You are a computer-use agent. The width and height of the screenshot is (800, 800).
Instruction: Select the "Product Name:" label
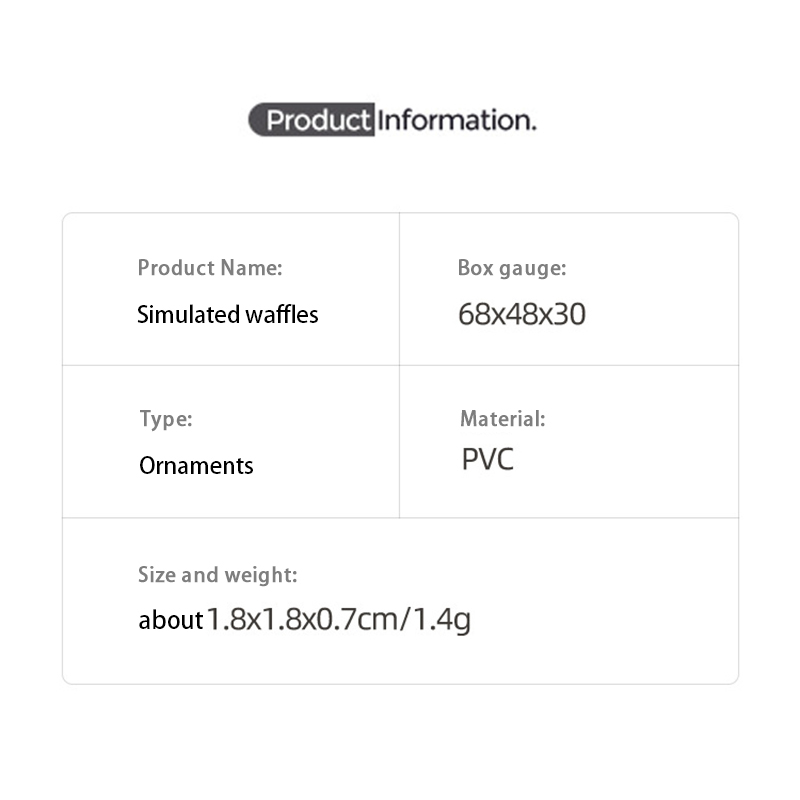click(210, 268)
